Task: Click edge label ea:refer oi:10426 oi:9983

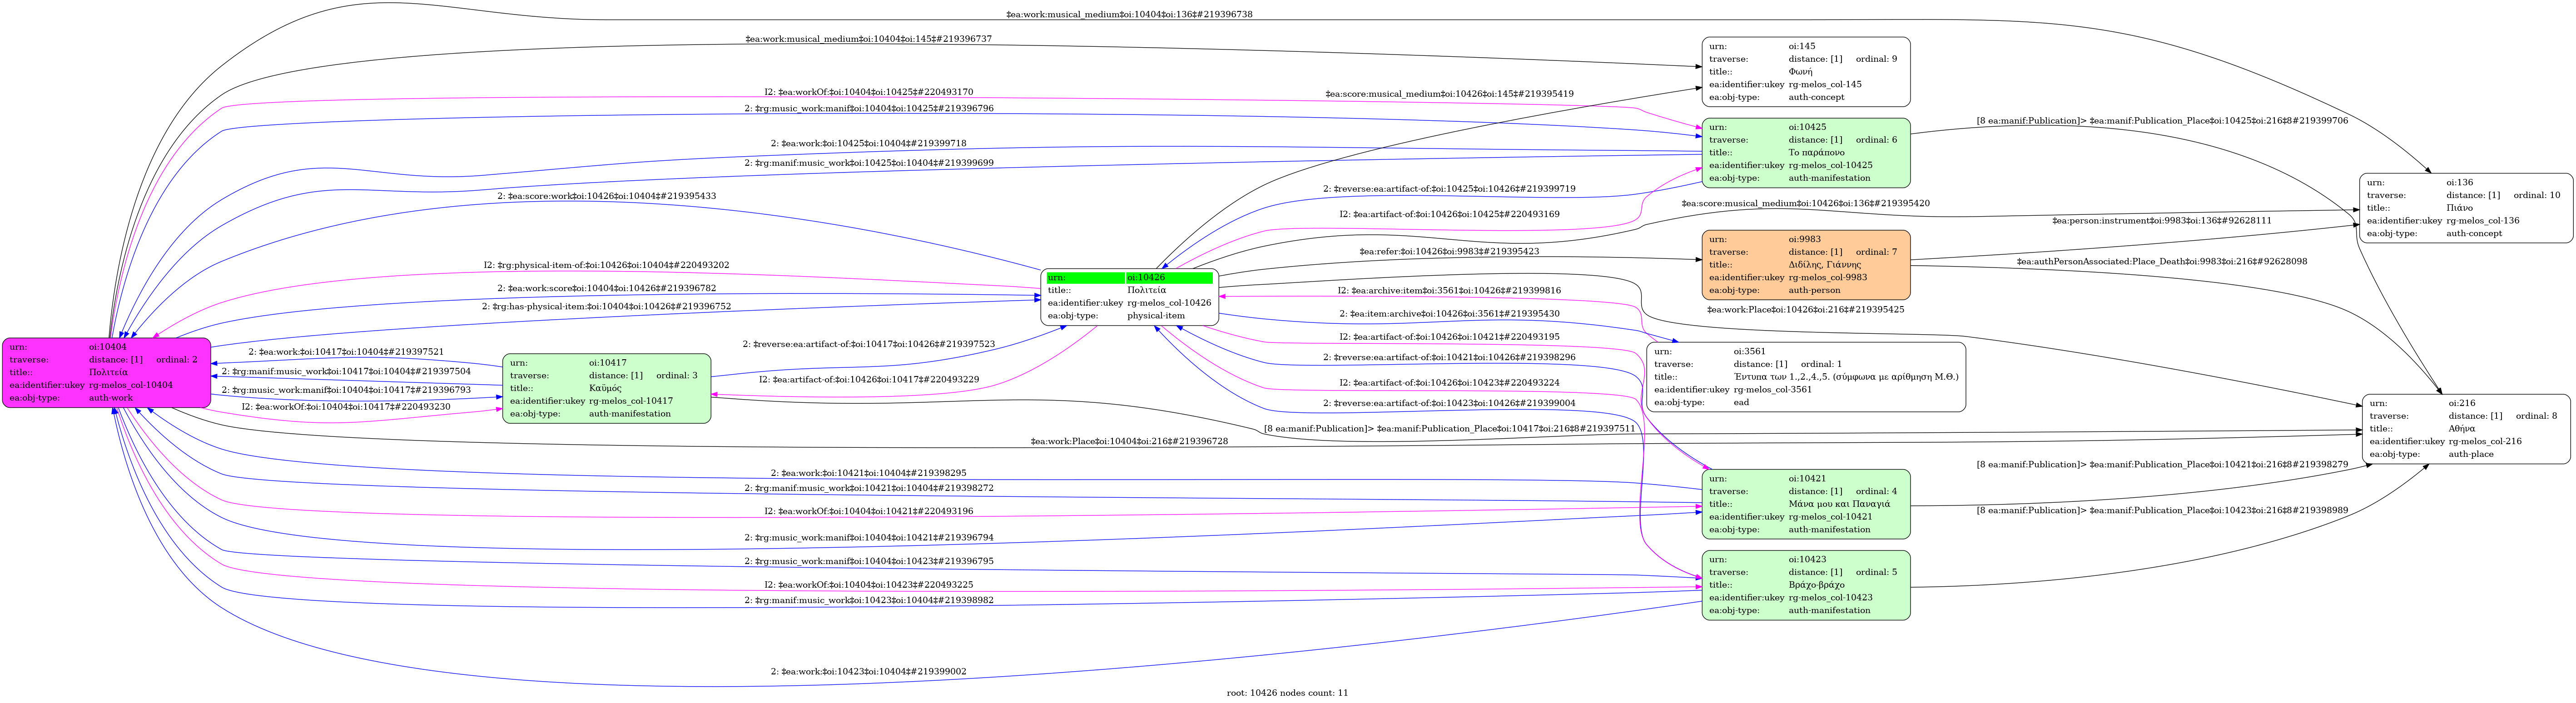Action: click(x=1448, y=252)
